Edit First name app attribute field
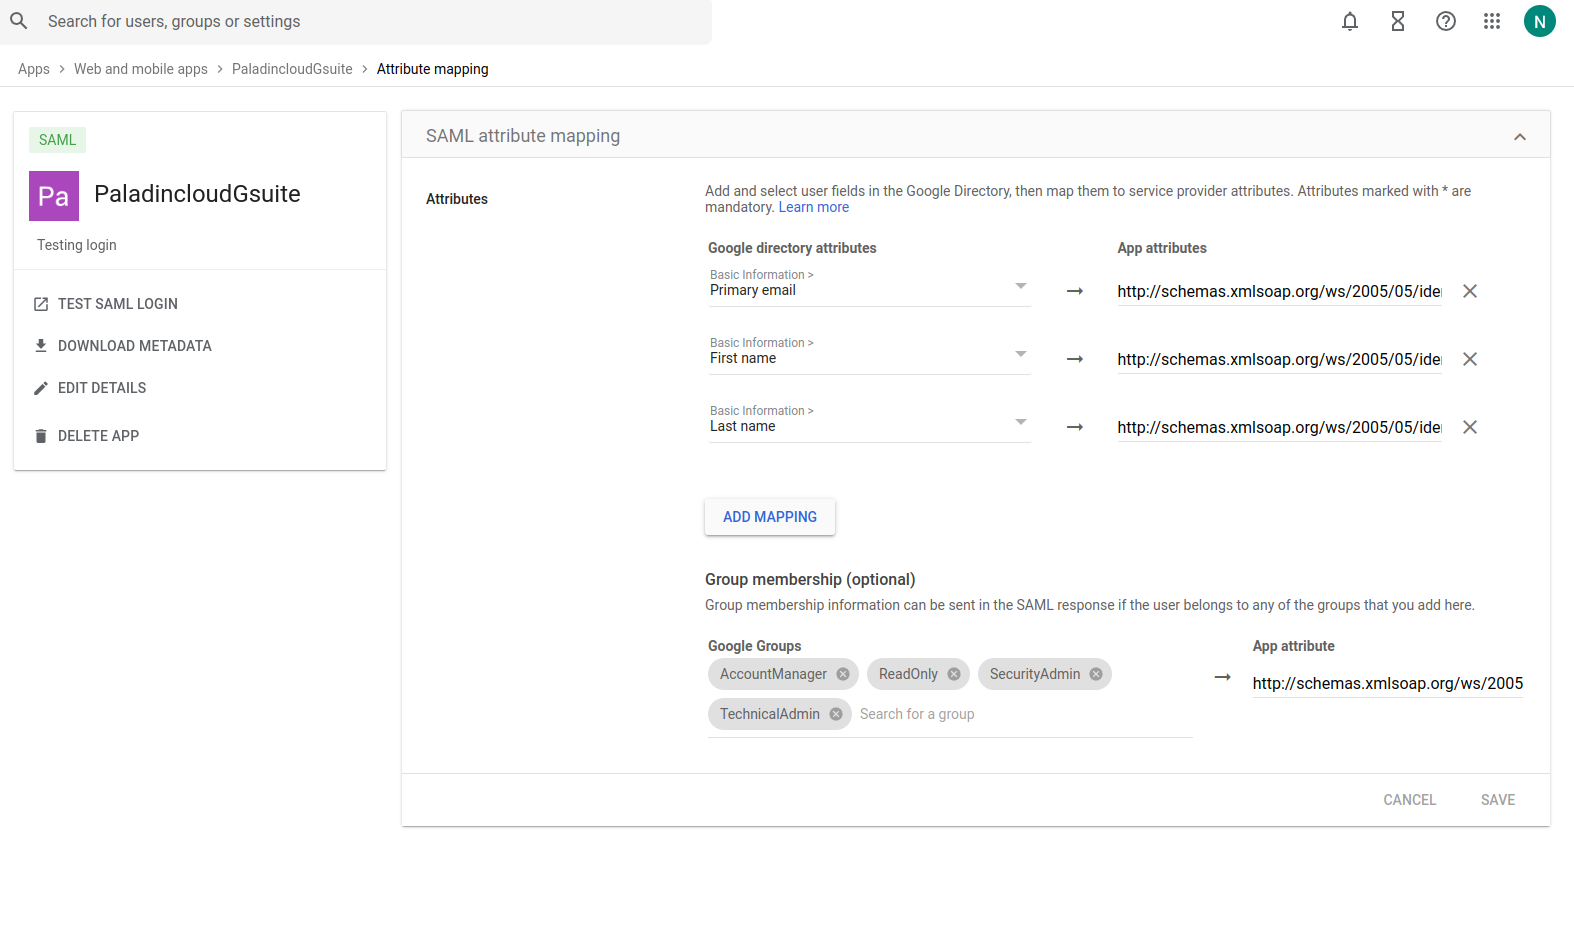Image resolution: width=1574 pixels, height=936 pixels. pos(1280,359)
